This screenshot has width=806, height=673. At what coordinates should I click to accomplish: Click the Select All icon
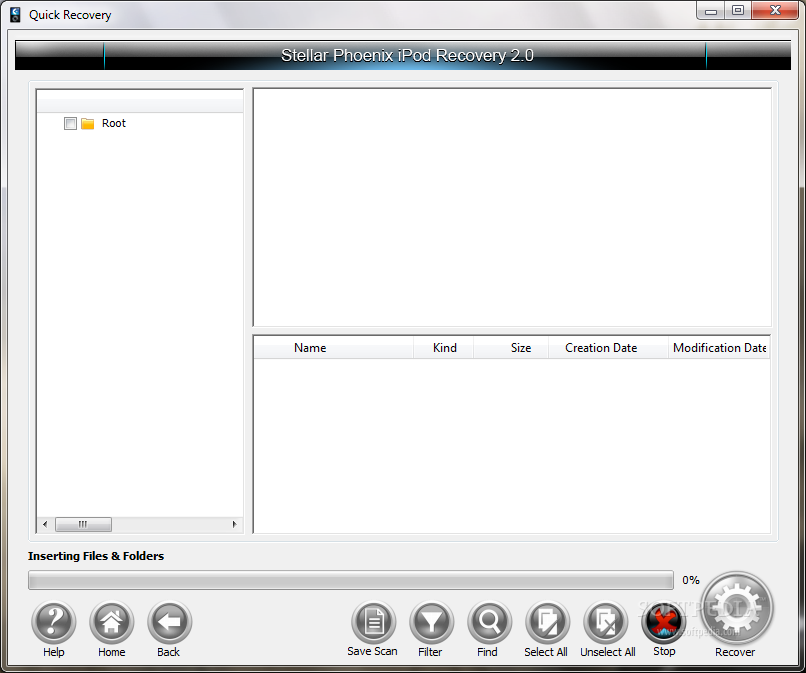547,623
